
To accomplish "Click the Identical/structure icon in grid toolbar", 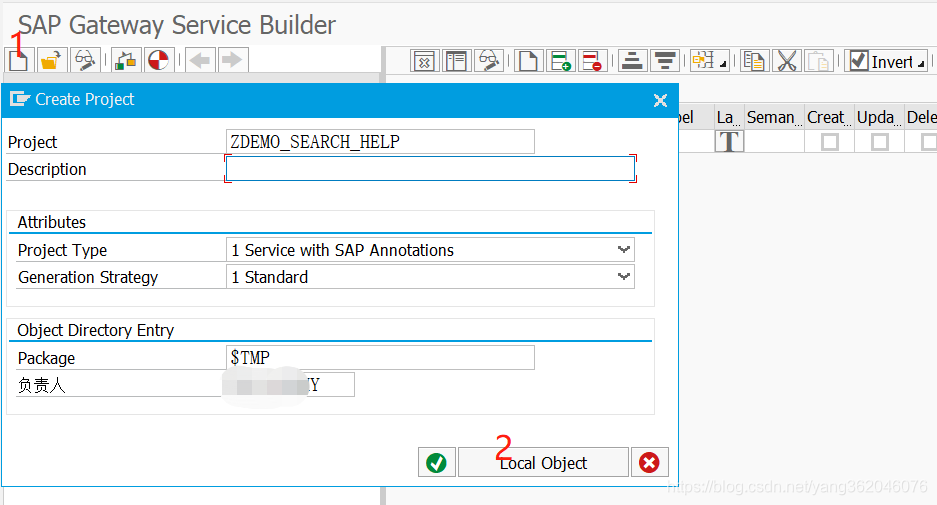I will click(x=703, y=61).
